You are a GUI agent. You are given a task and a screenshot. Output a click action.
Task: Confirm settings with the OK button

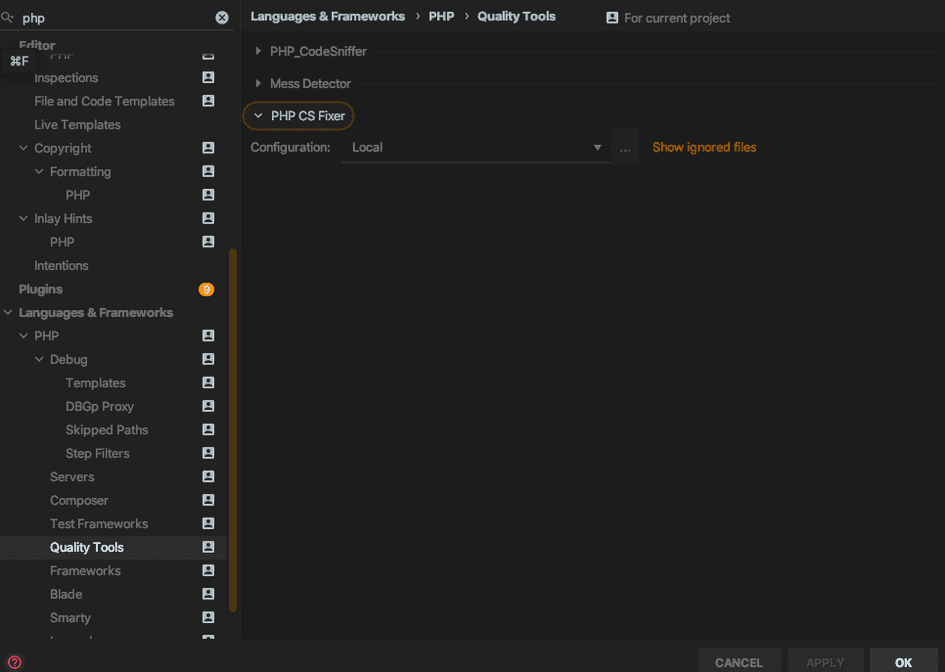pyautogui.click(x=903, y=662)
